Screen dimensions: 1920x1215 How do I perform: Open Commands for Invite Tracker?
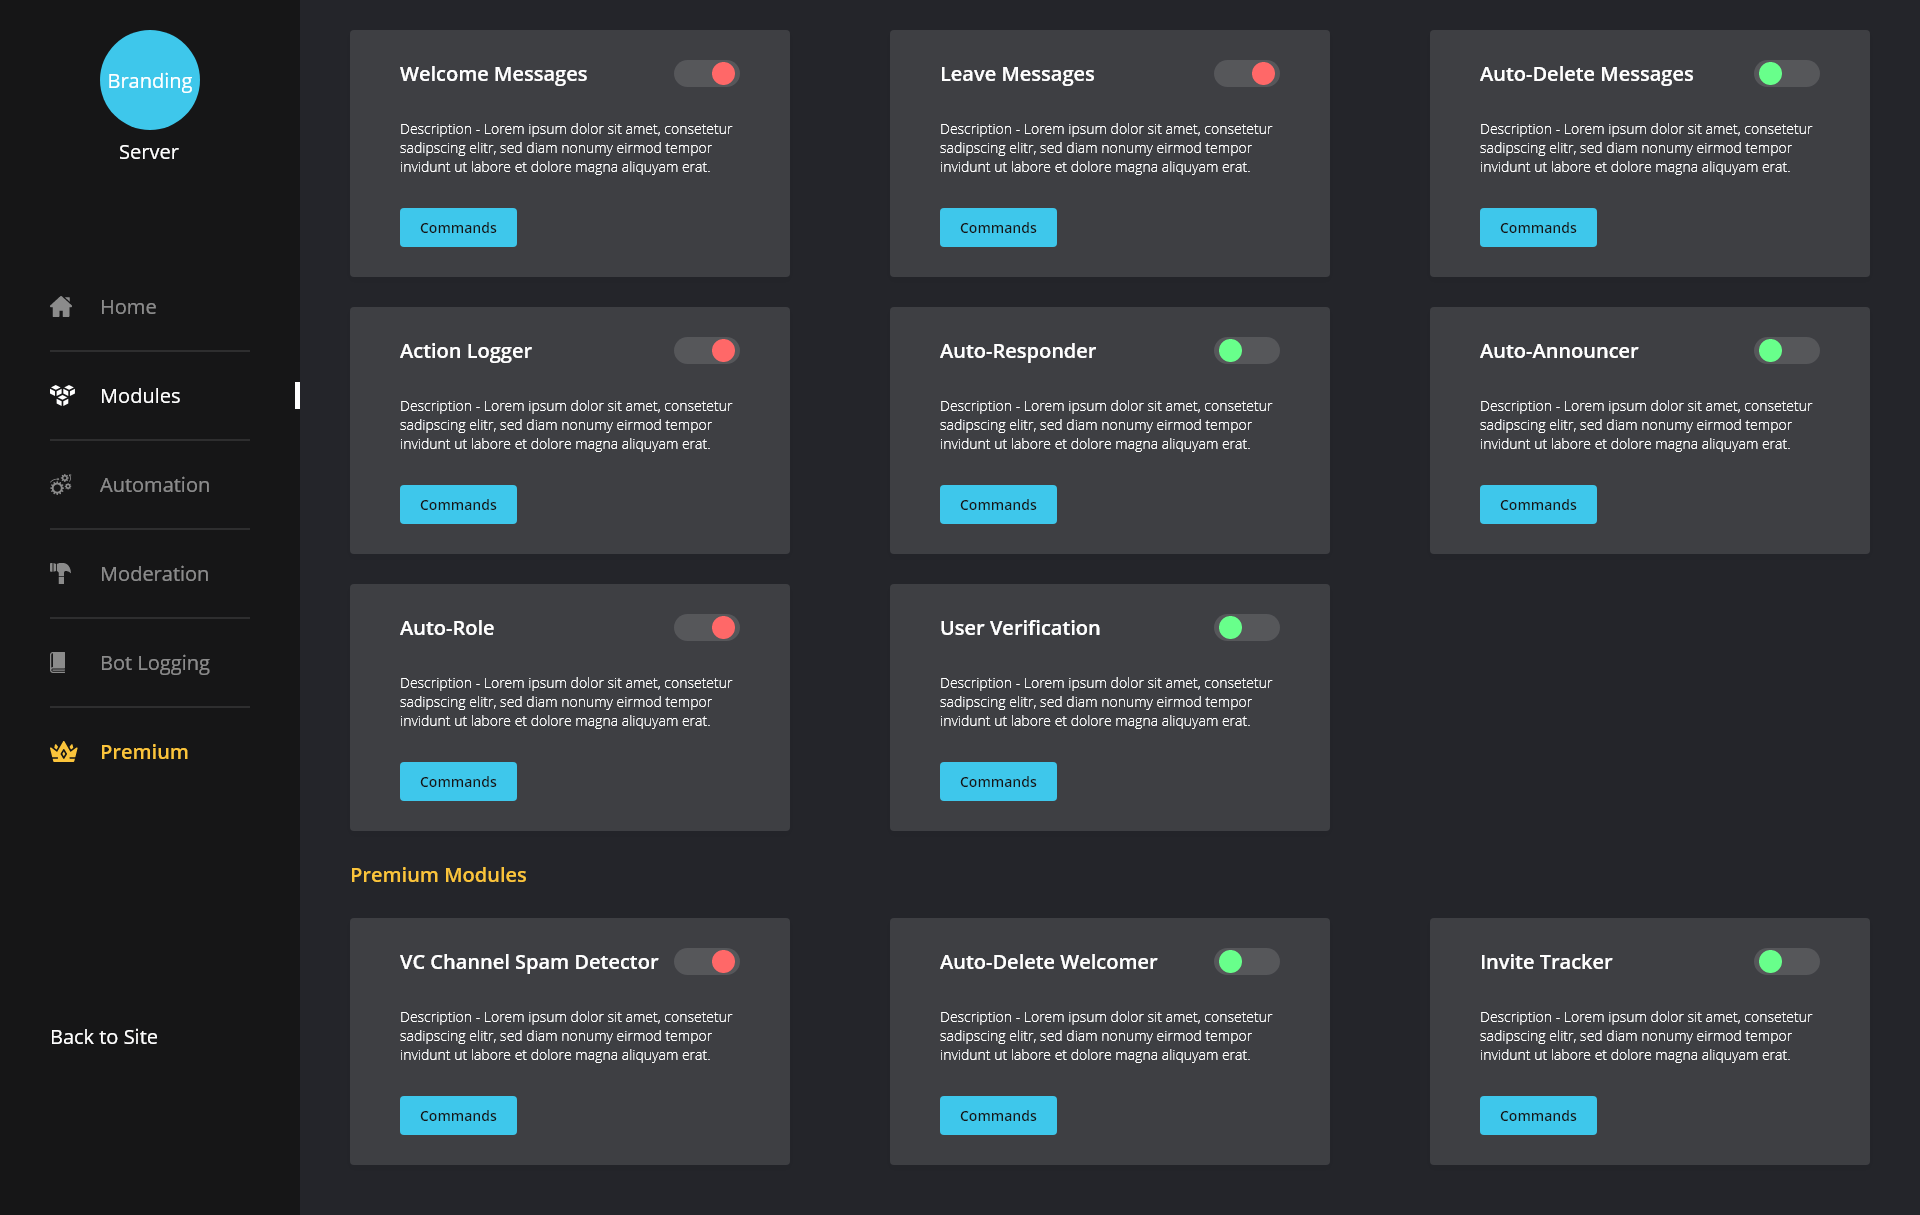tap(1538, 1115)
